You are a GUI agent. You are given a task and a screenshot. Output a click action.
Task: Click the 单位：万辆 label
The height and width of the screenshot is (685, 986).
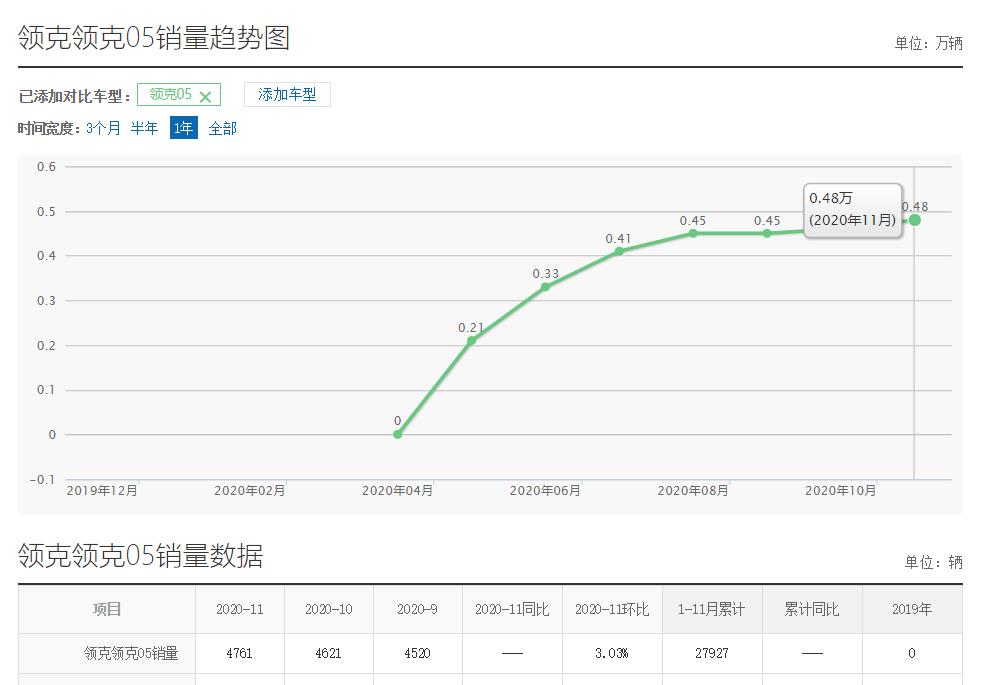click(x=929, y=43)
